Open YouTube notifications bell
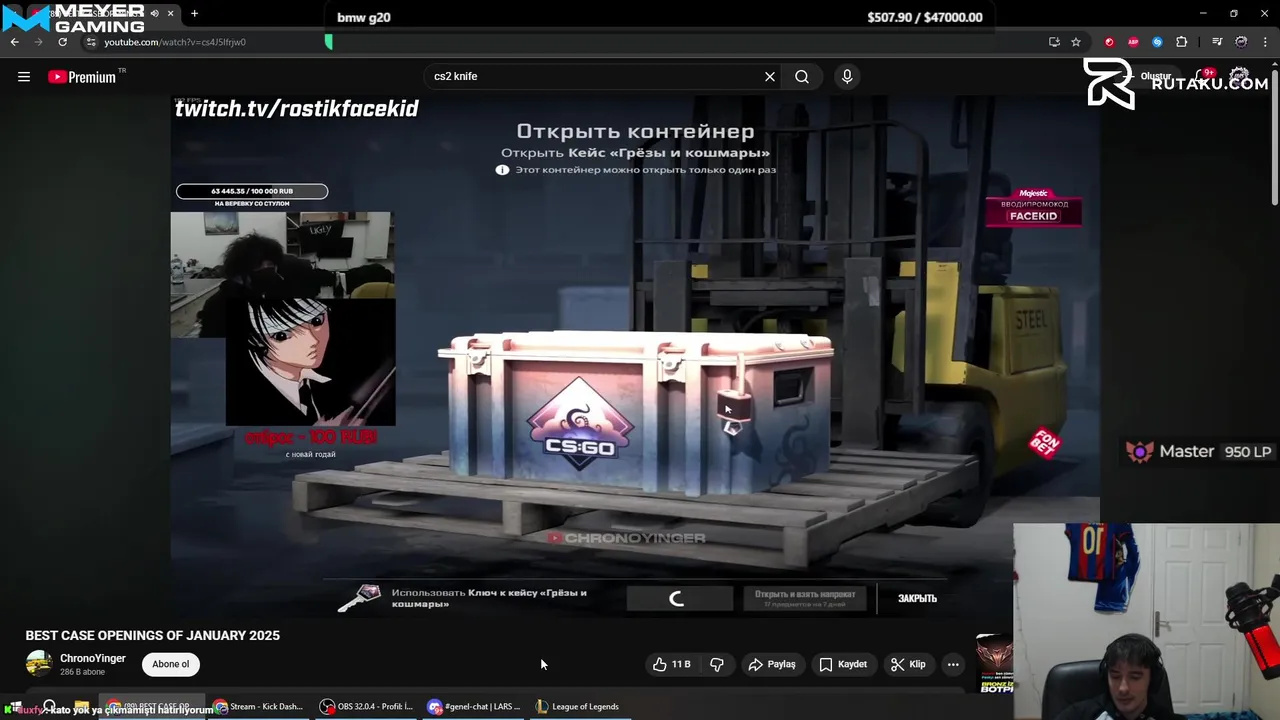1280x720 pixels. (x=1205, y=77)
